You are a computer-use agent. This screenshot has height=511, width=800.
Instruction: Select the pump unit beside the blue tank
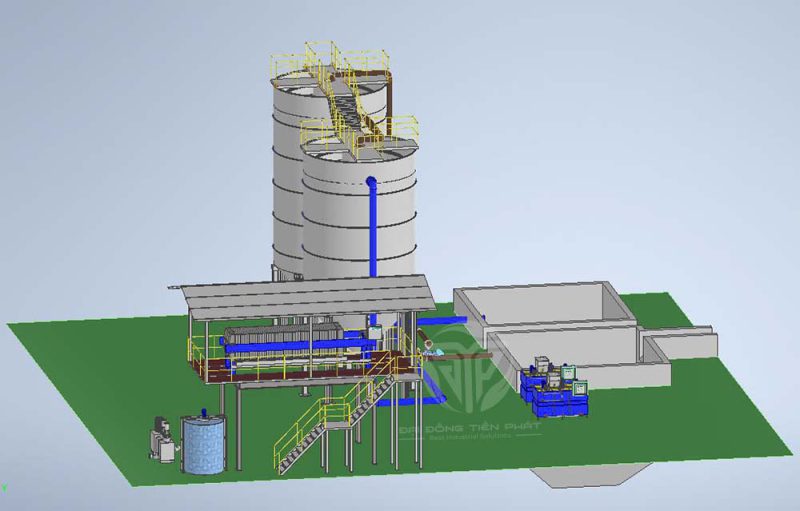click(162, 440)
